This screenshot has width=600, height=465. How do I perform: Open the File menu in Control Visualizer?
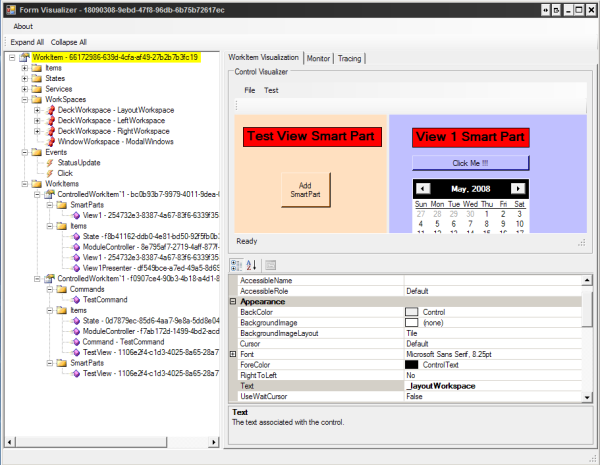click(249, 90)
